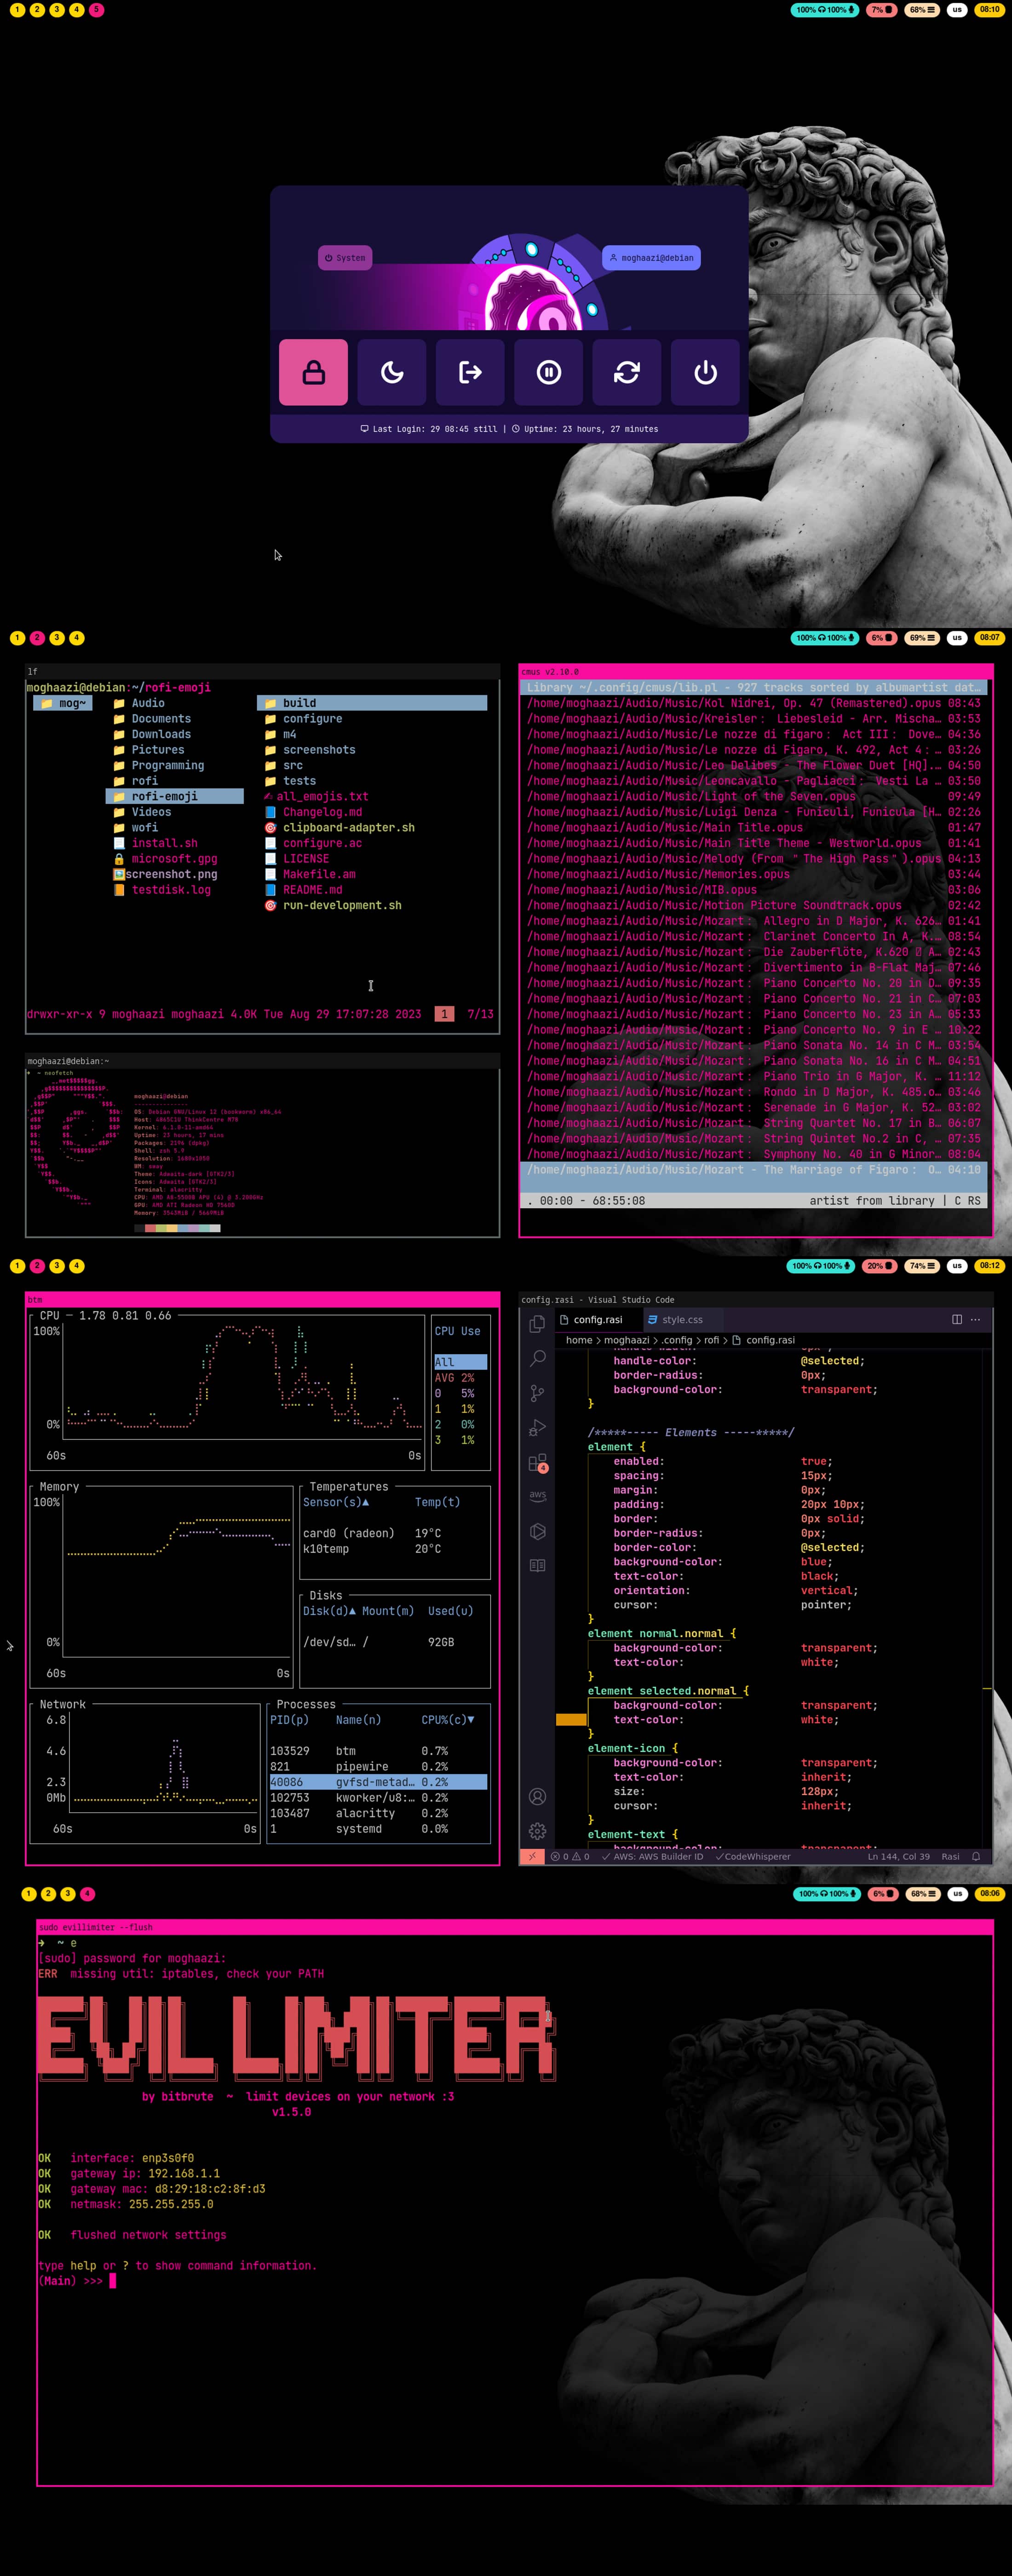Click the lock screen button in power menu

tap(313, 372)
